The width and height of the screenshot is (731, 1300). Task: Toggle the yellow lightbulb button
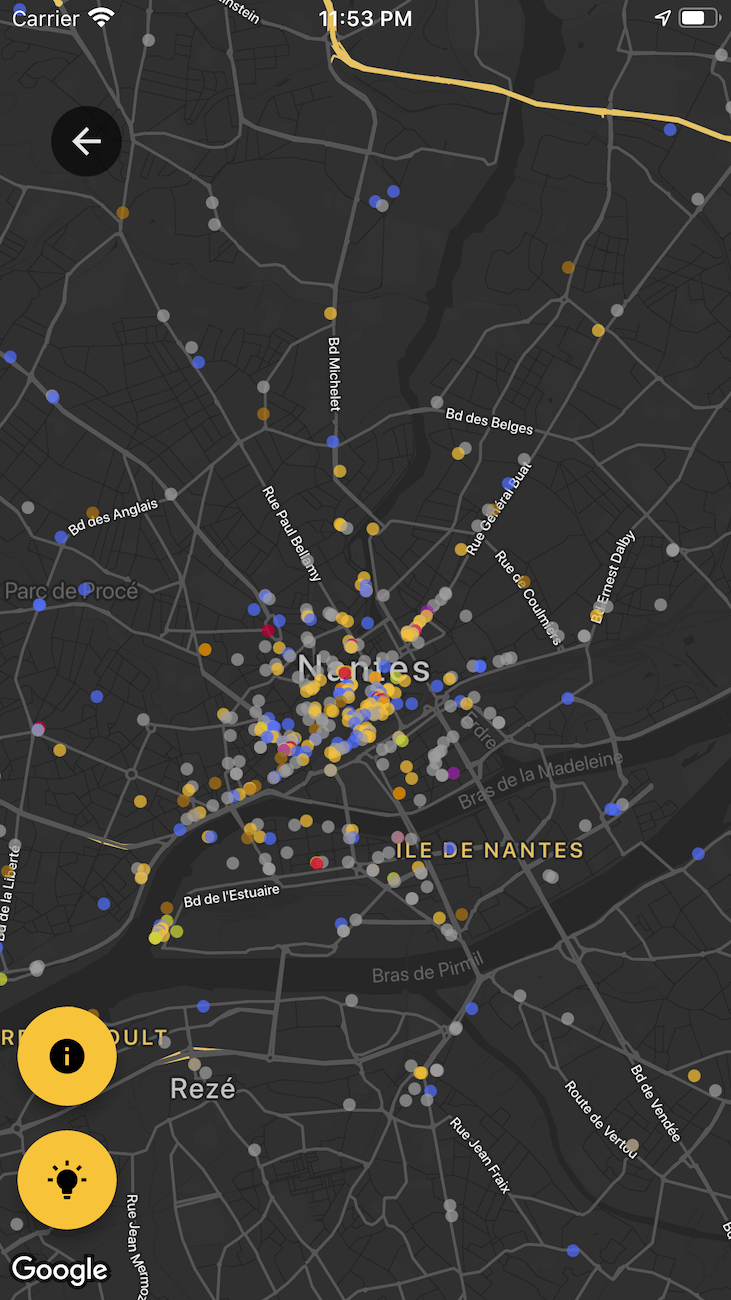coord(67,1180)
